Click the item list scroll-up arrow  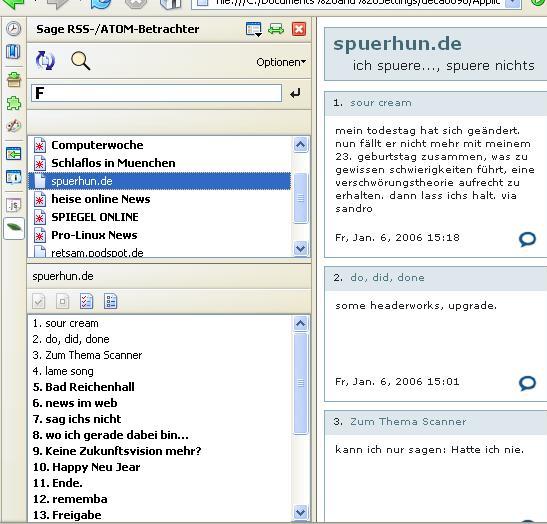pos(300,323)
